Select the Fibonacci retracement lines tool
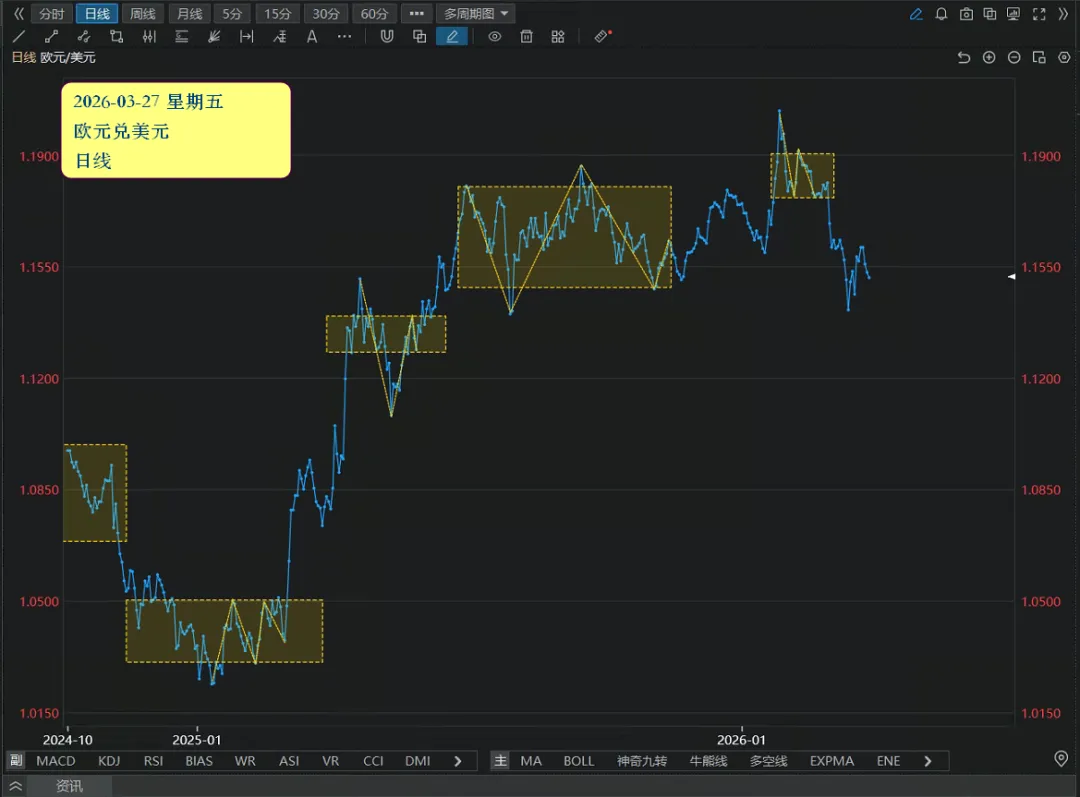Image resolution: width=1080 pixels, height=797 pixels. pyautogui.click(x=182, y=37)
